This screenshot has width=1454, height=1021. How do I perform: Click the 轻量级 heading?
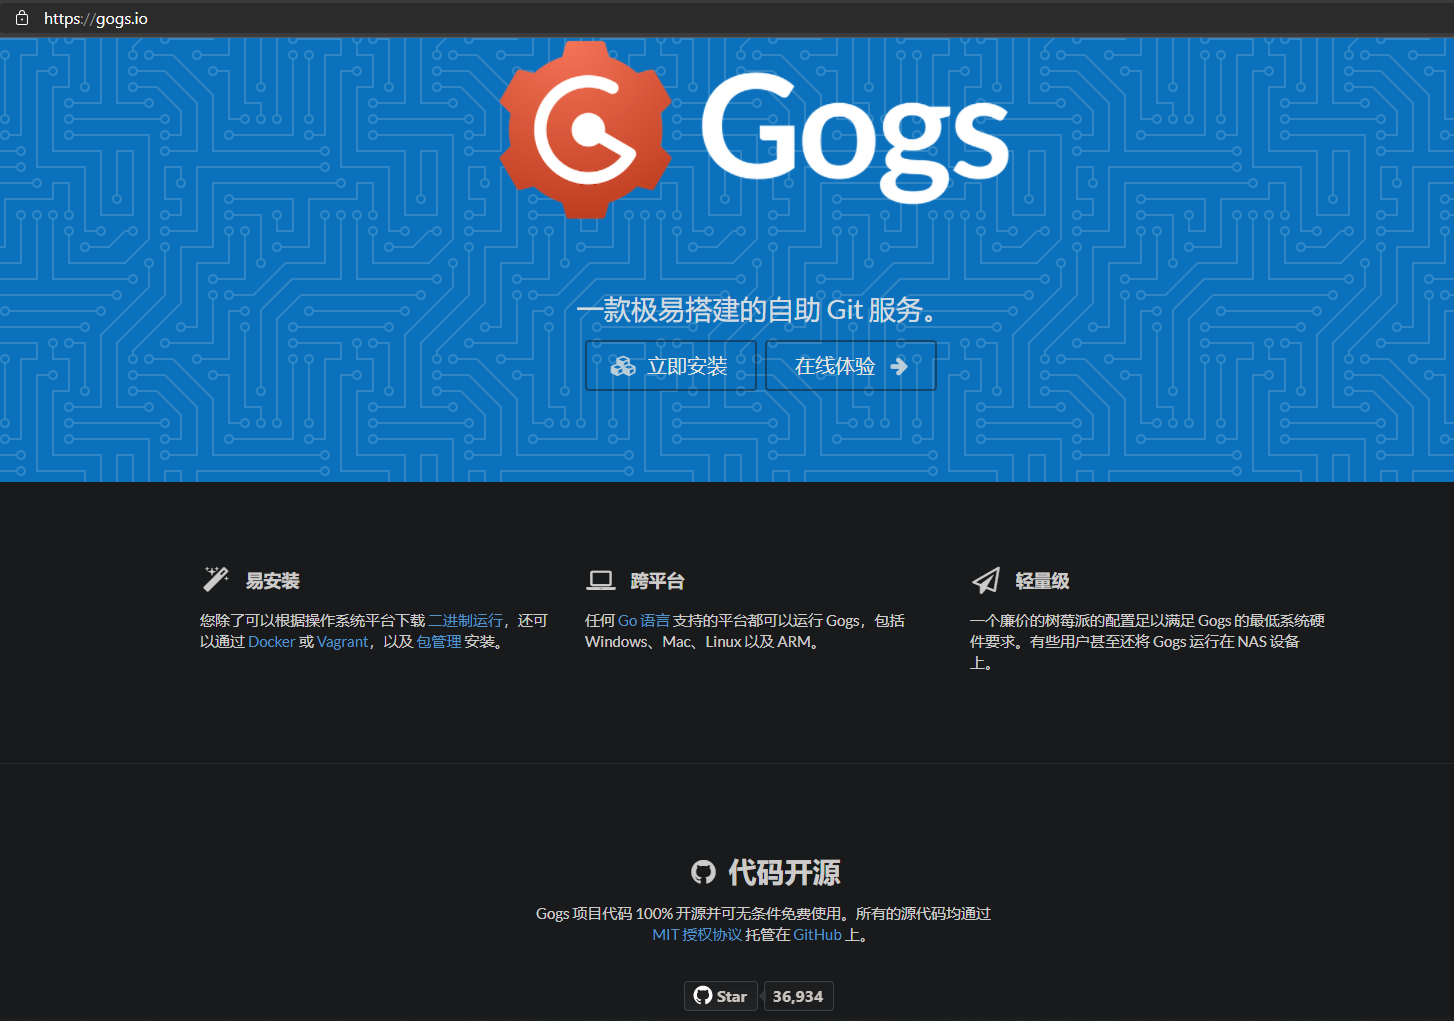(1043, 581)
